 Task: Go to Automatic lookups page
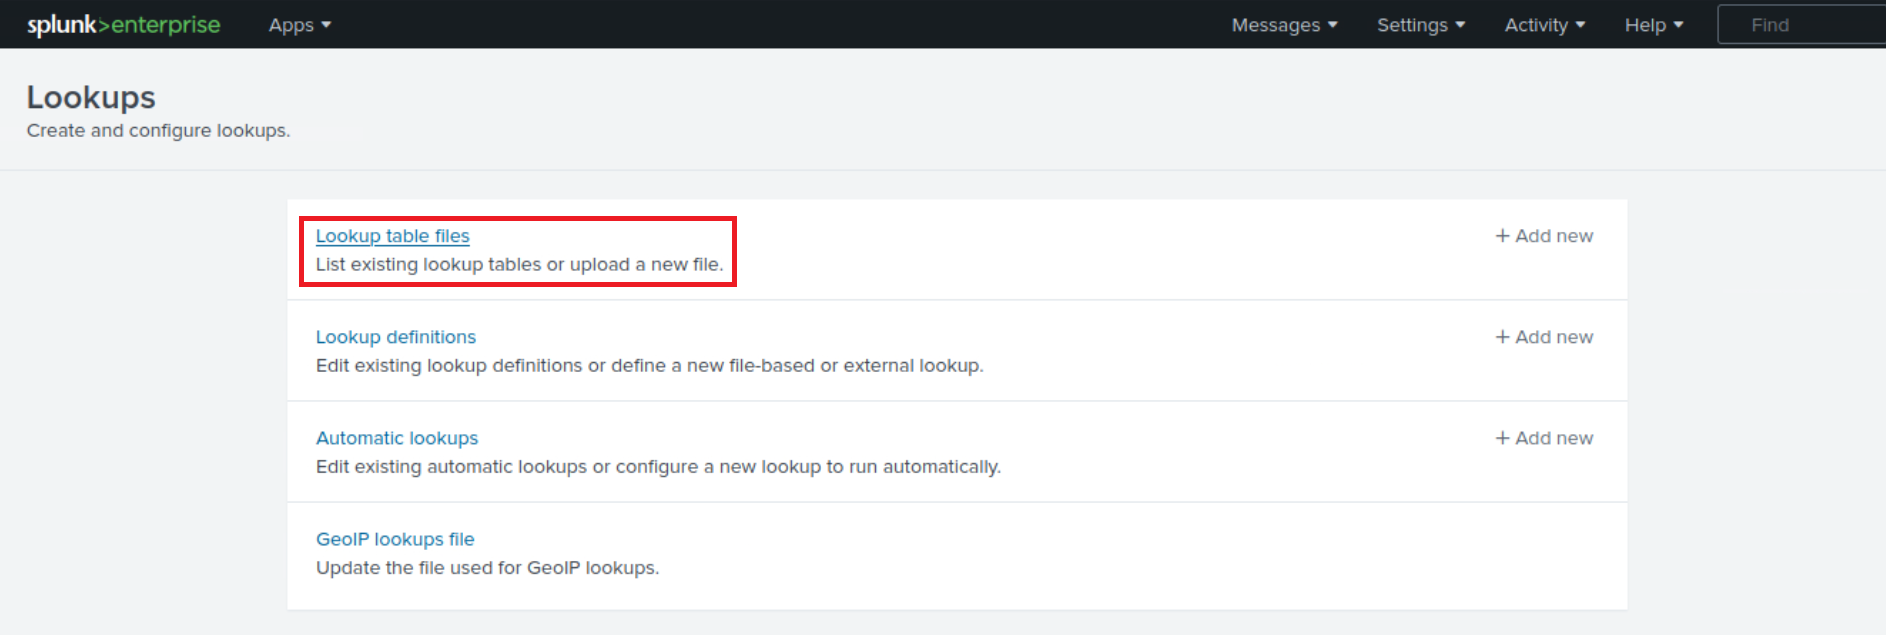[397, 438]
